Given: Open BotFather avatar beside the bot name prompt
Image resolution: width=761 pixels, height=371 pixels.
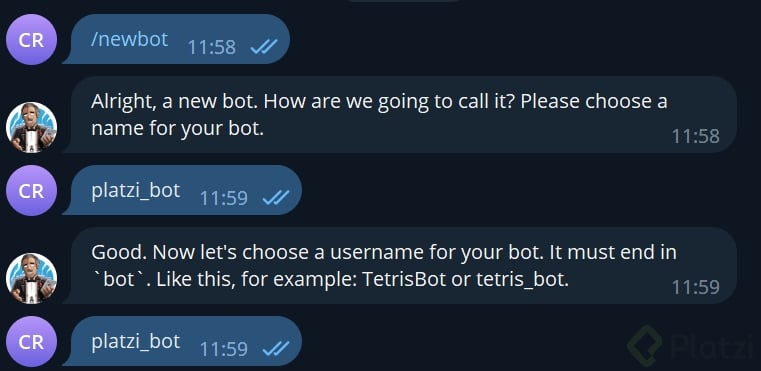Looking at the screenshot, I should click(x=32, y=128).
